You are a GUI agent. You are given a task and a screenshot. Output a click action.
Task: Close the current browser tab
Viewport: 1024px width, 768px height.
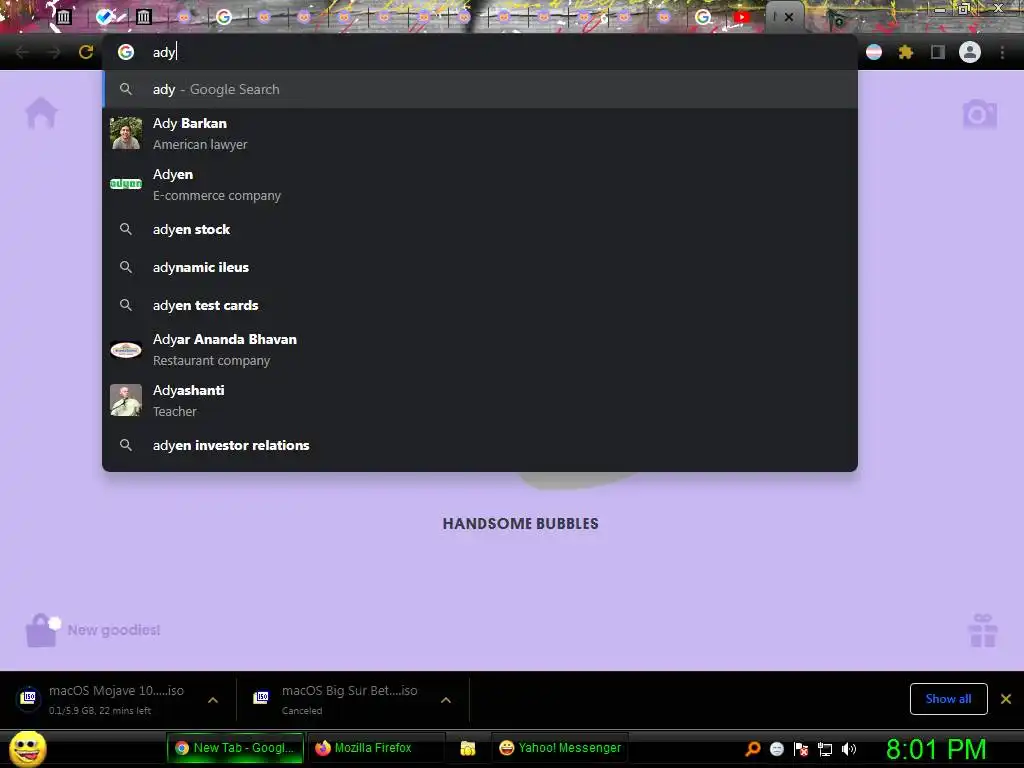[x=789, y=17]
